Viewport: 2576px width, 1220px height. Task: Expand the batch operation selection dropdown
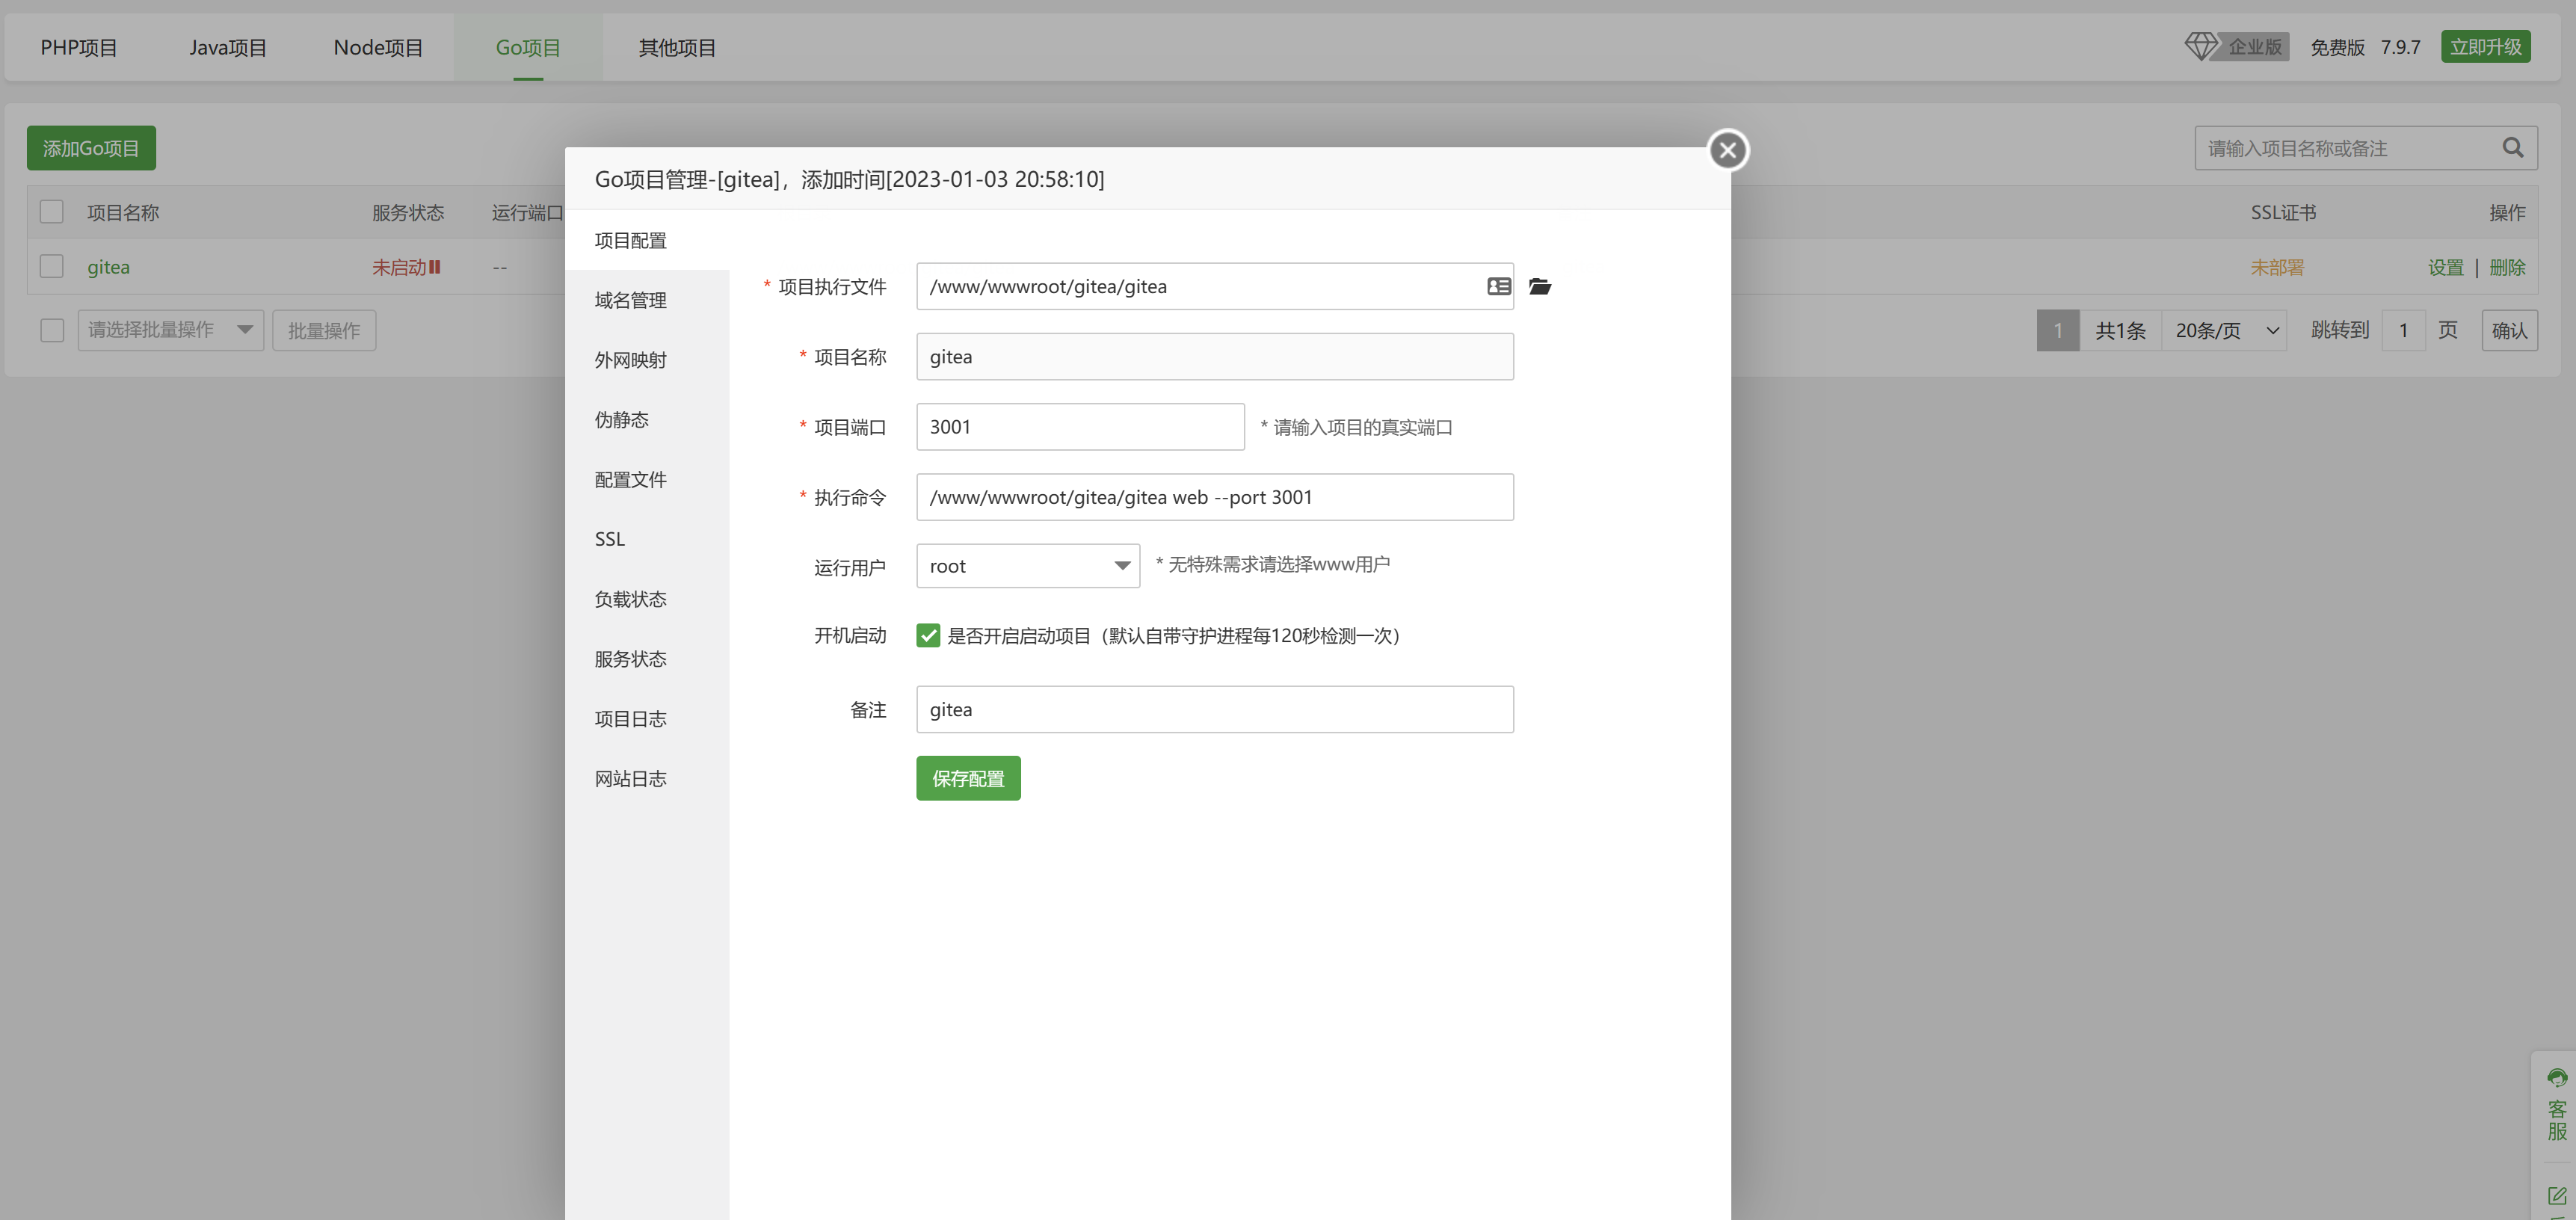pyautogui.click(x=170, y=330)
